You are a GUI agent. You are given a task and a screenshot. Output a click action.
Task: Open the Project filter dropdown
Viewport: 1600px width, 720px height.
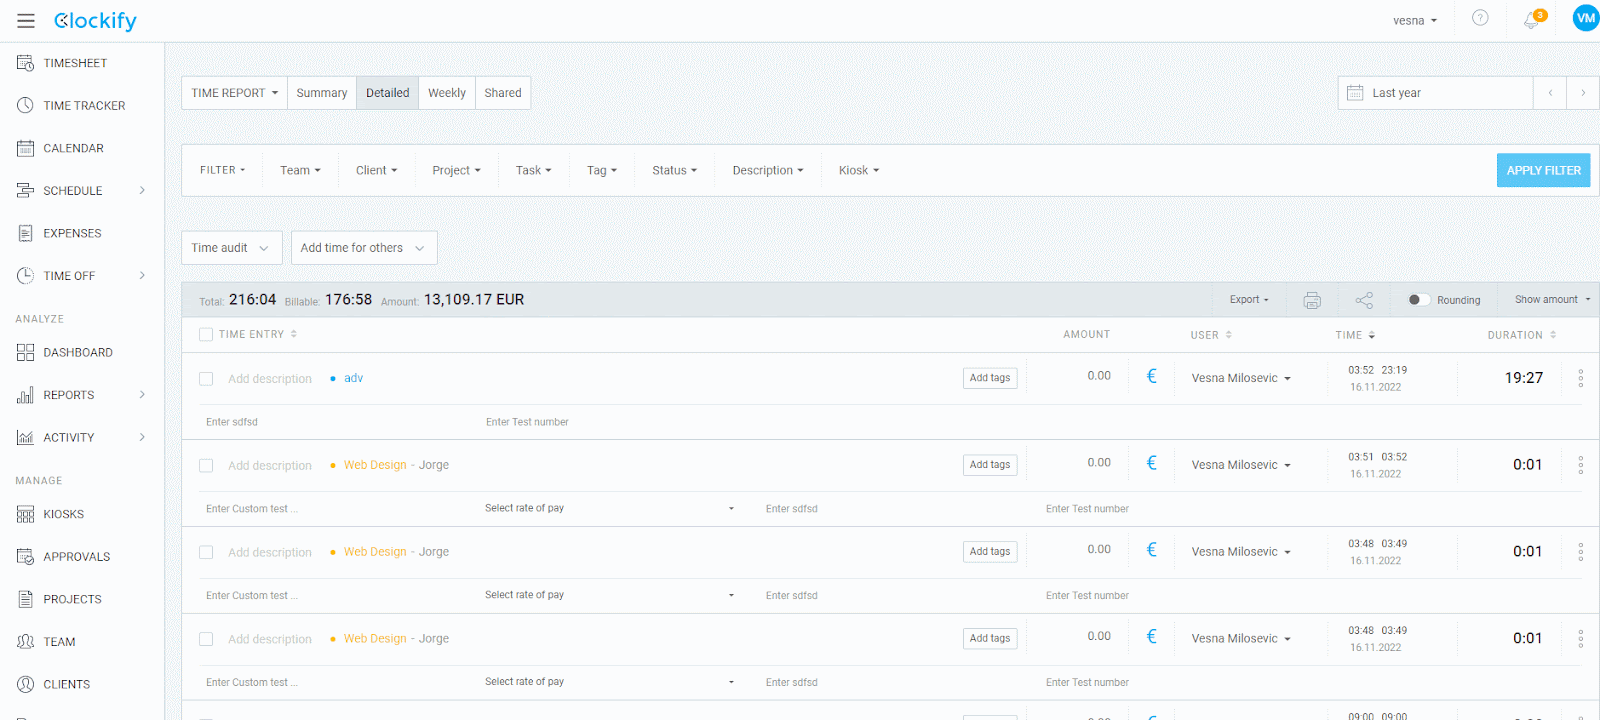456,170
